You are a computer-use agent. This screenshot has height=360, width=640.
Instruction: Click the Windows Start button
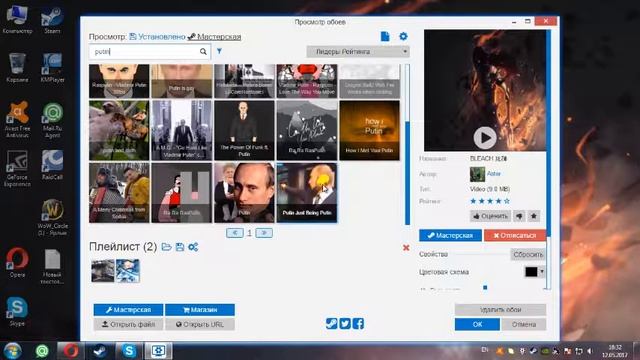[x=12, y=351]
